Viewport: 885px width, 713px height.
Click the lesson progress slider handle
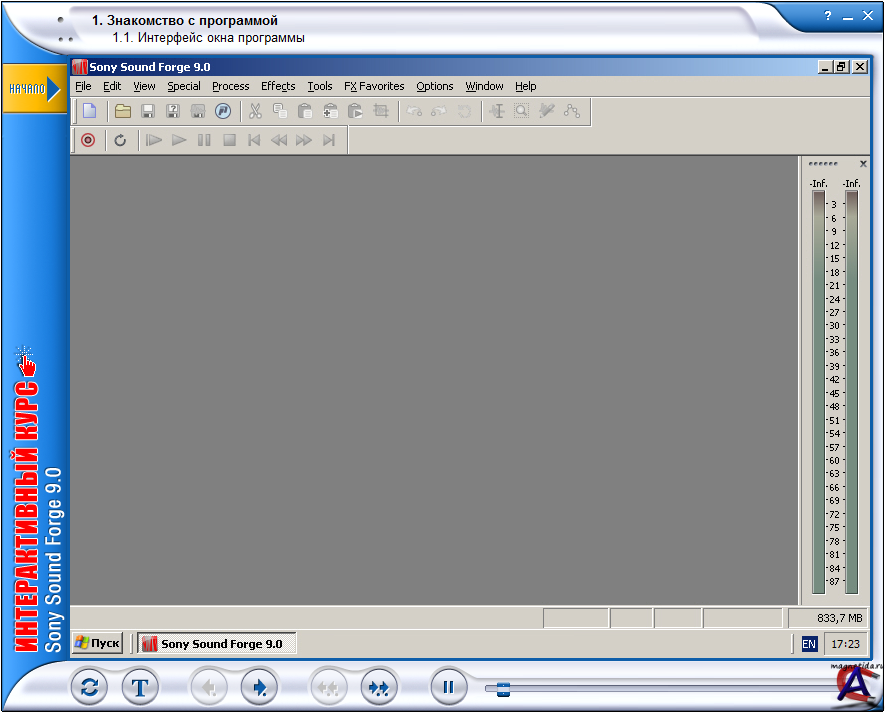pyautogui.click(x=503, y=688)
